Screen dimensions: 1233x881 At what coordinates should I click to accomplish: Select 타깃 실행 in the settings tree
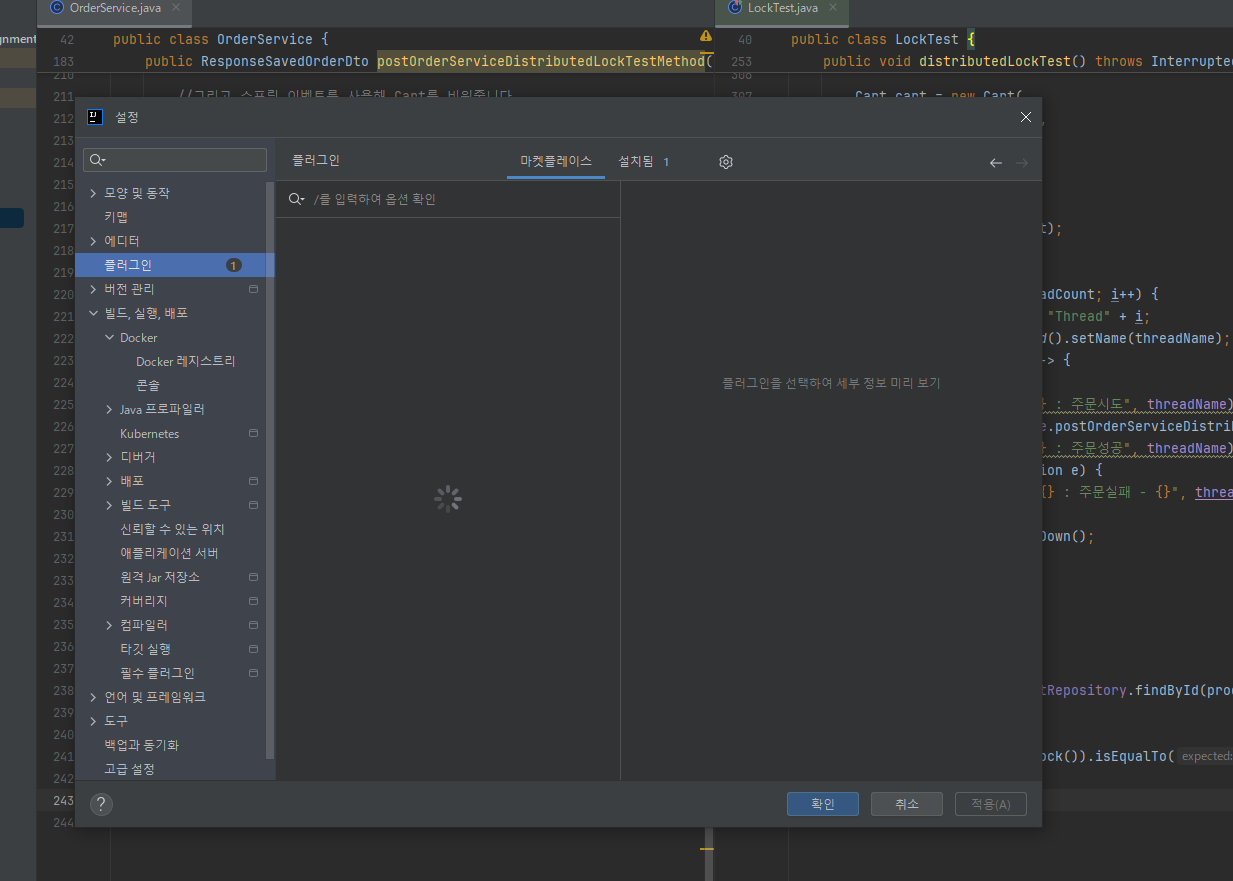(145, 649)
